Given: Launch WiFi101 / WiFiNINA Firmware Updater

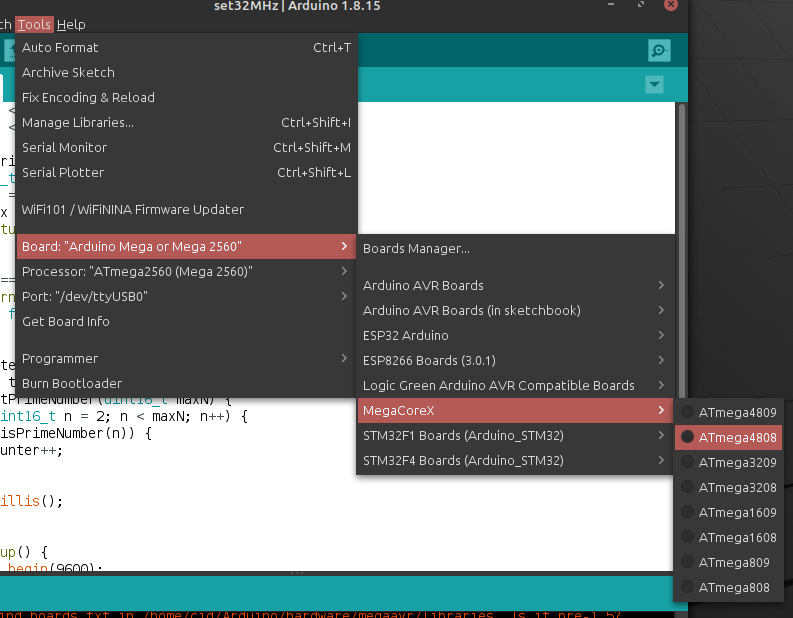Looking at the screenshot, I should click(186, 209).
